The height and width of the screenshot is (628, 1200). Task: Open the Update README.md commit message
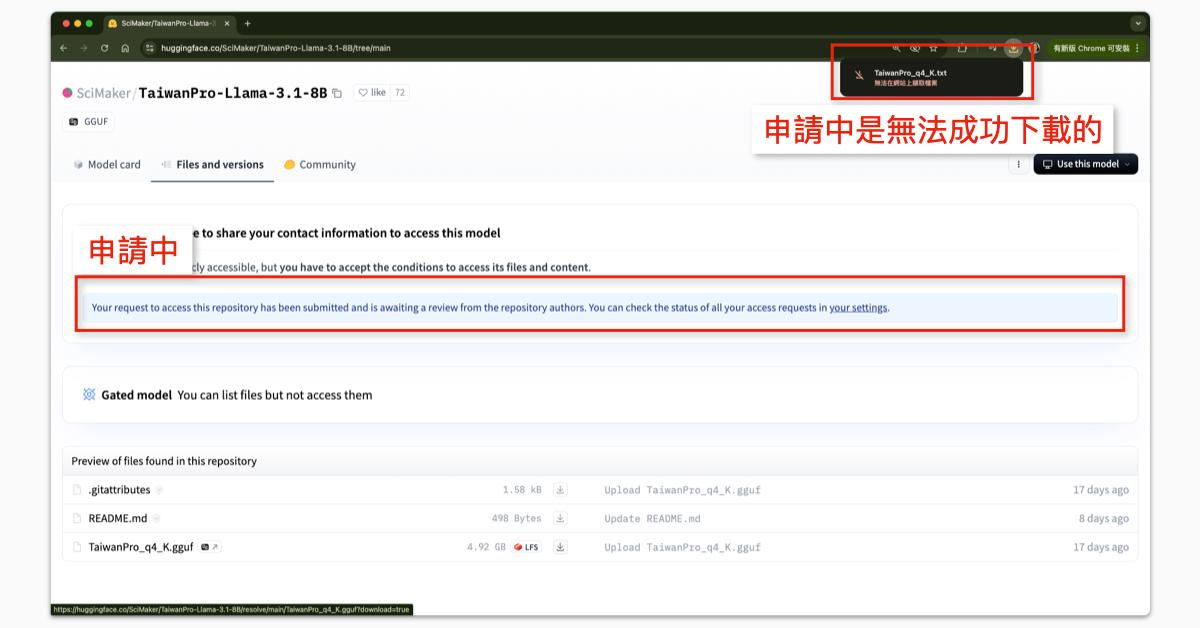[x=652, y=518]
